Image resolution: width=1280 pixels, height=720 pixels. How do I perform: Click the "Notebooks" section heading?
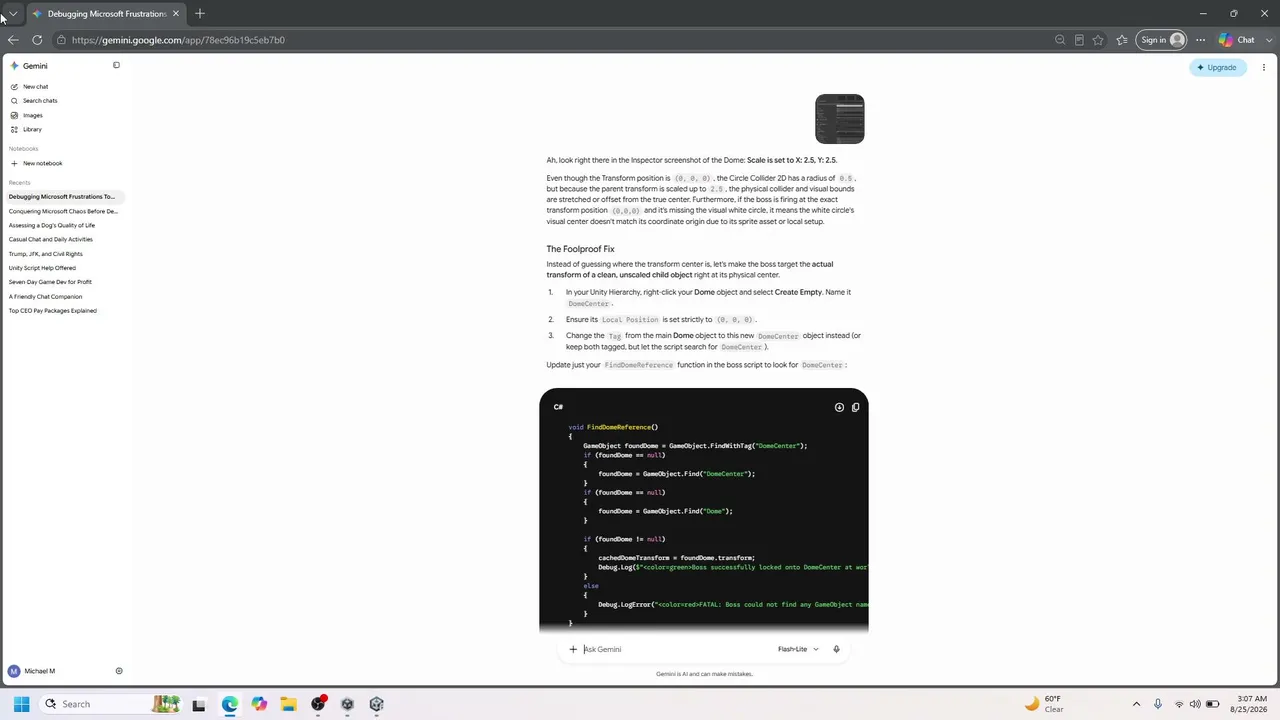[x=23, y=148]
